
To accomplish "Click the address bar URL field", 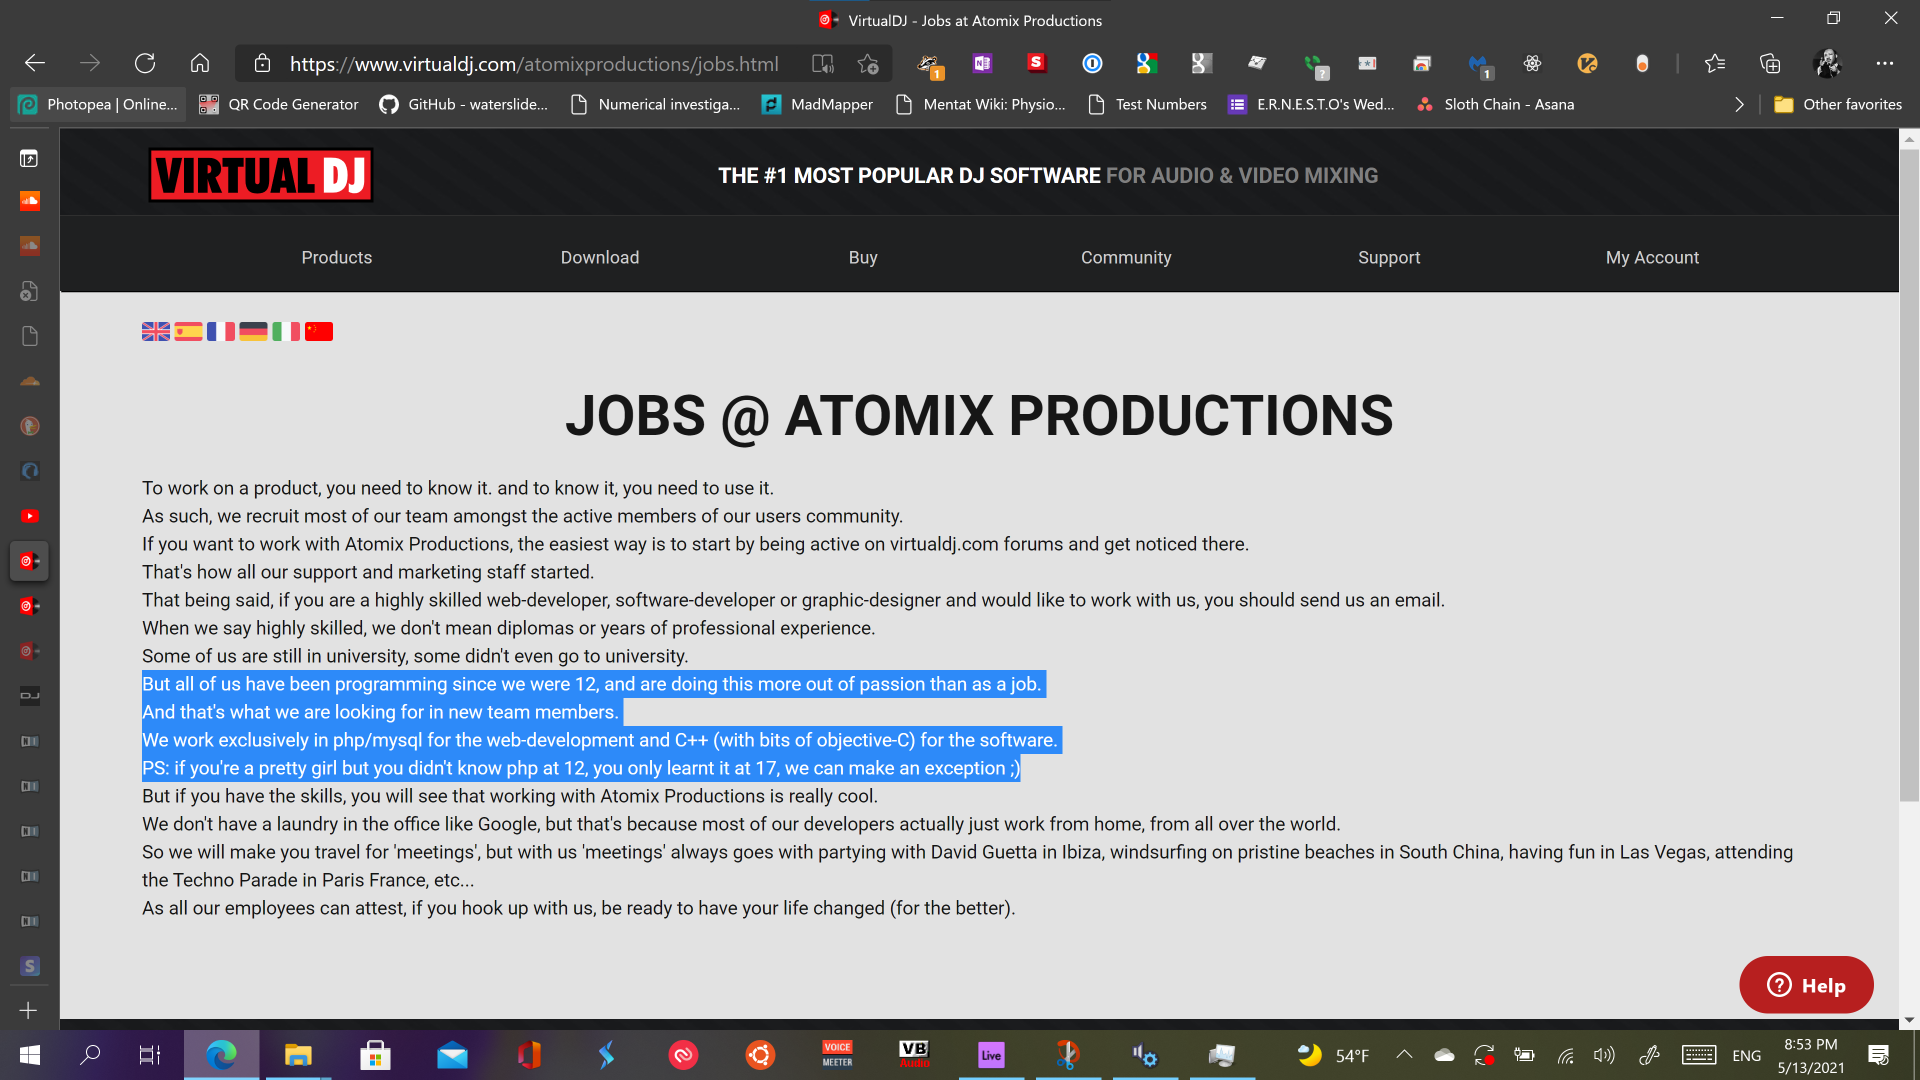I will pyautogui.click(x=533, y=64).
